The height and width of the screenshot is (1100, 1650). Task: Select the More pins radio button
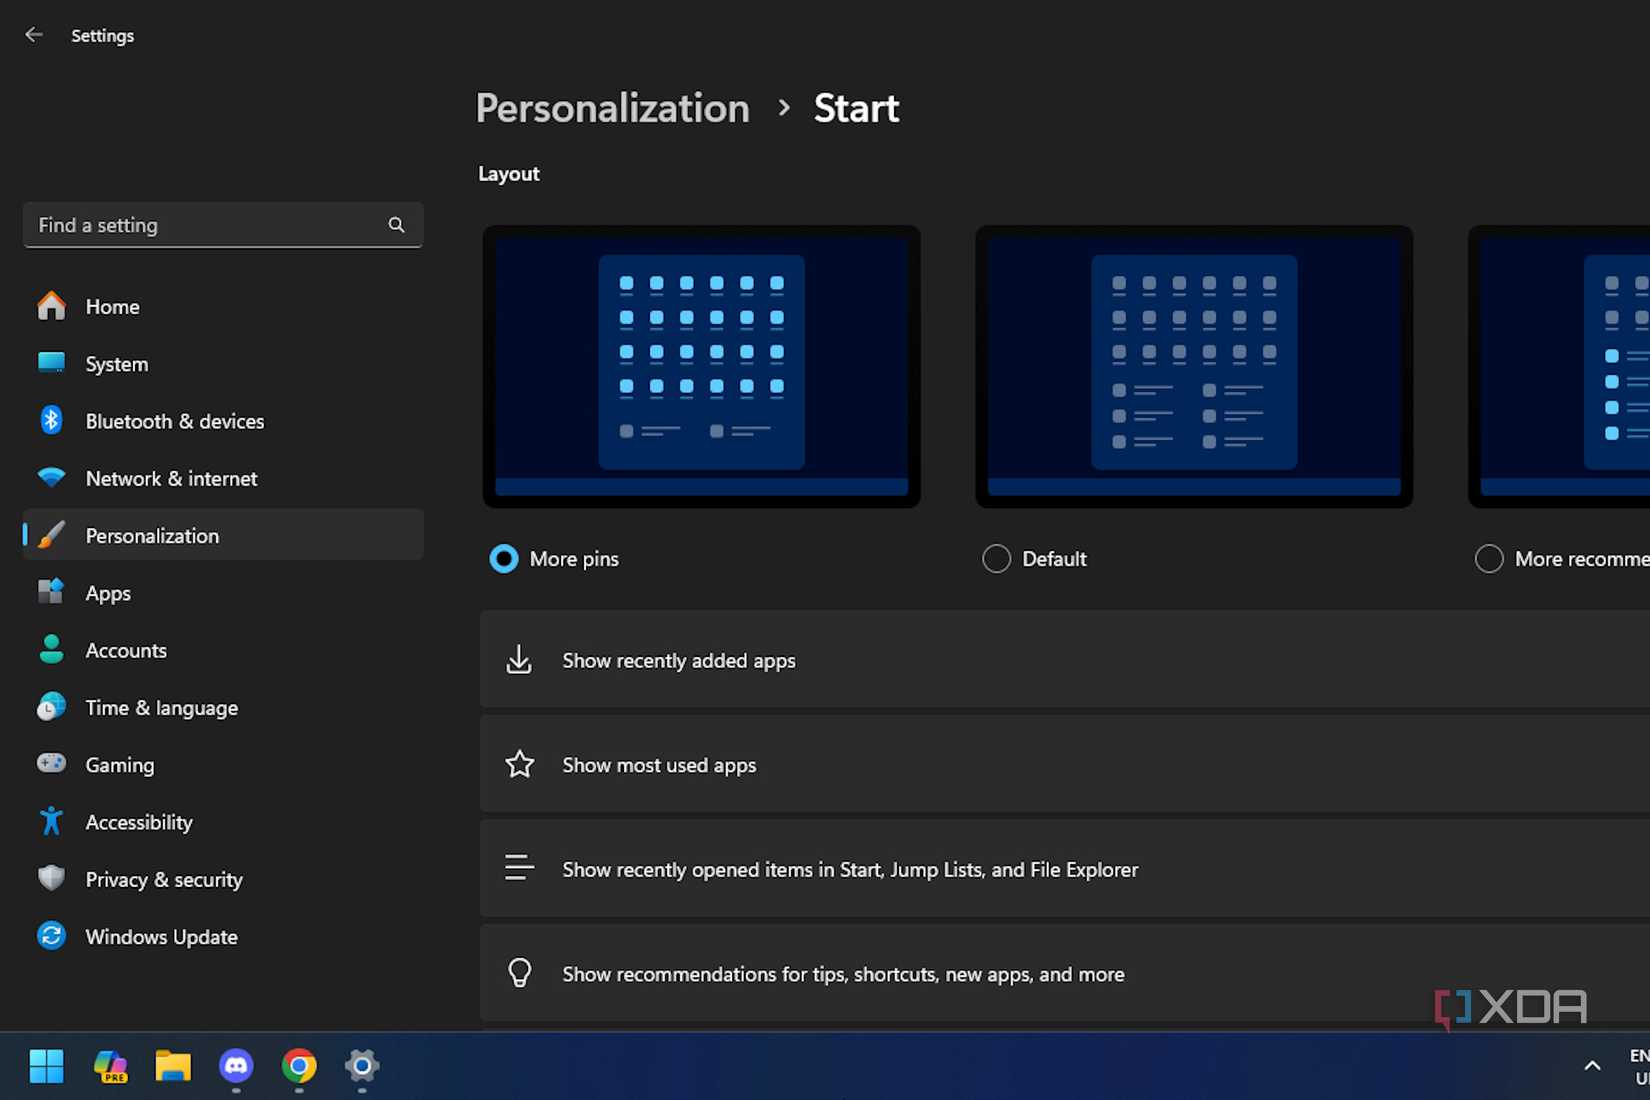click(x=504, y=559)
